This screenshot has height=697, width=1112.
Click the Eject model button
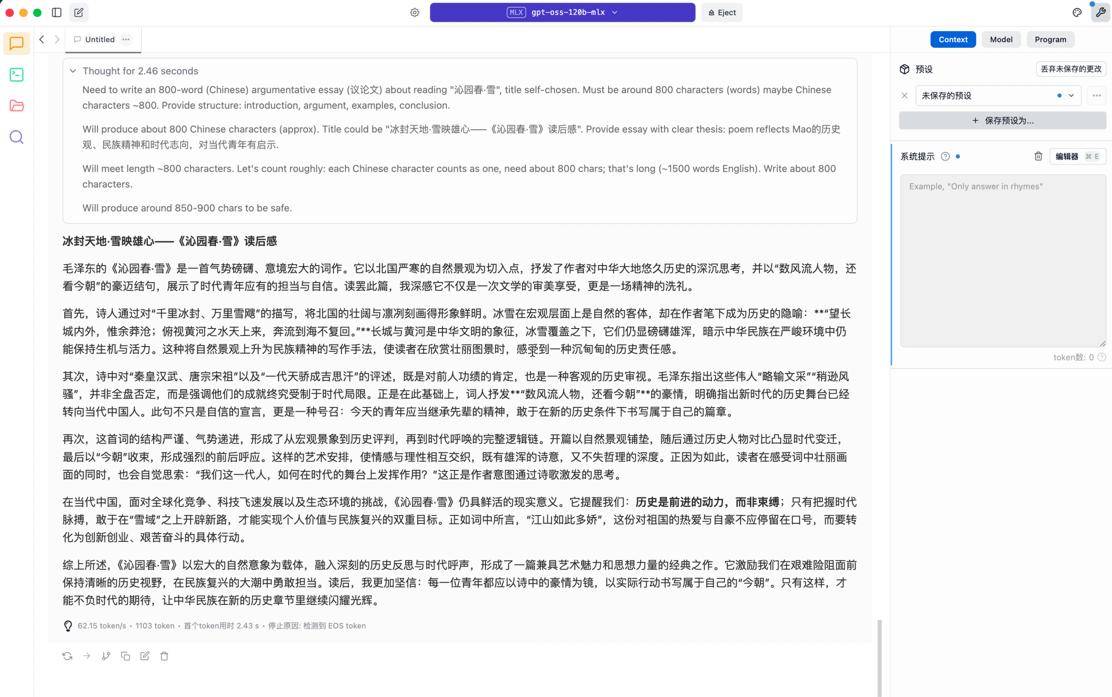[x=722, y=13]
